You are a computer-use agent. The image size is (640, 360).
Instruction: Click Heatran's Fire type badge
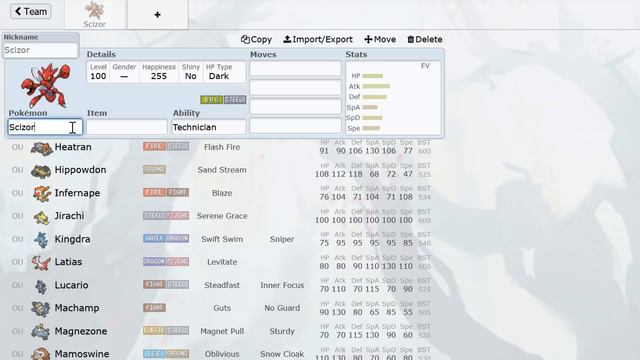tap(154, 147)
